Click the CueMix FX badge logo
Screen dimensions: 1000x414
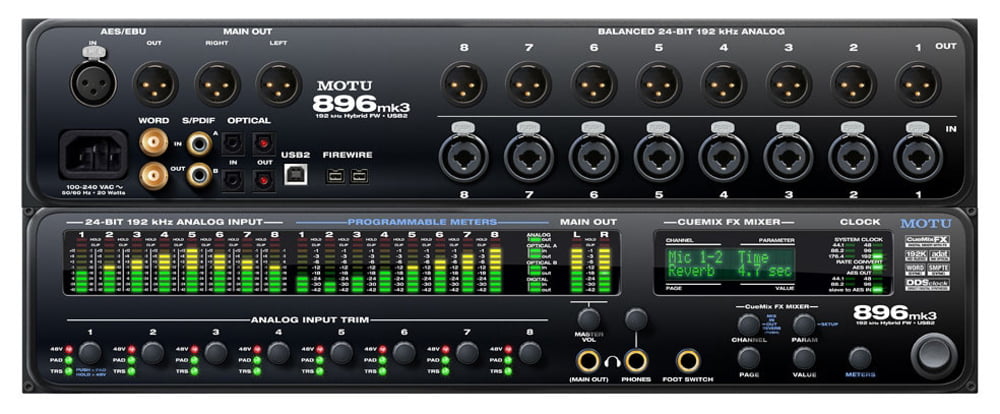tap(928, 241)
